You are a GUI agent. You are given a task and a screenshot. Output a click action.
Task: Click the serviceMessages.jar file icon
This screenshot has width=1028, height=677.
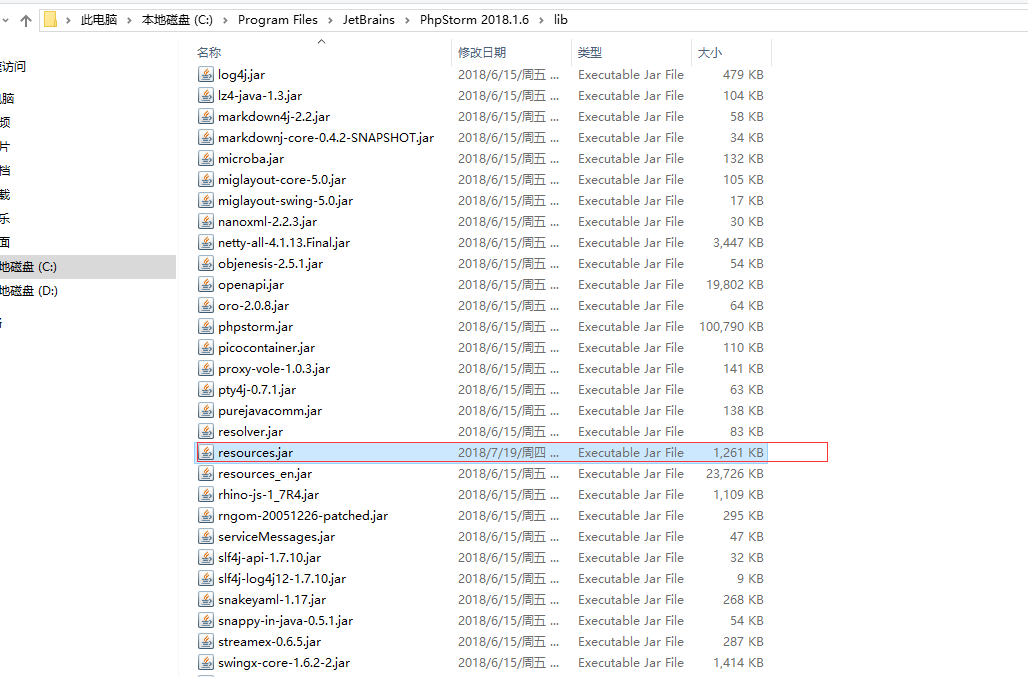pyautogui.click(x=206, y=536)
